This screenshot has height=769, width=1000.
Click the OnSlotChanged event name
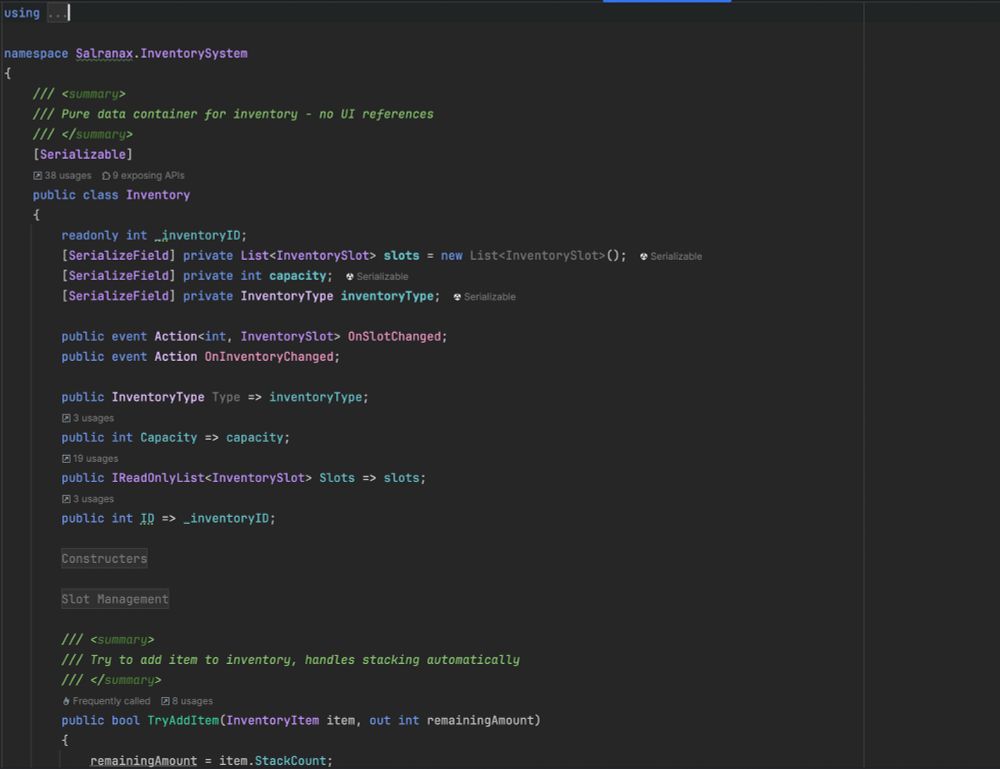click(x=394, y=336)
